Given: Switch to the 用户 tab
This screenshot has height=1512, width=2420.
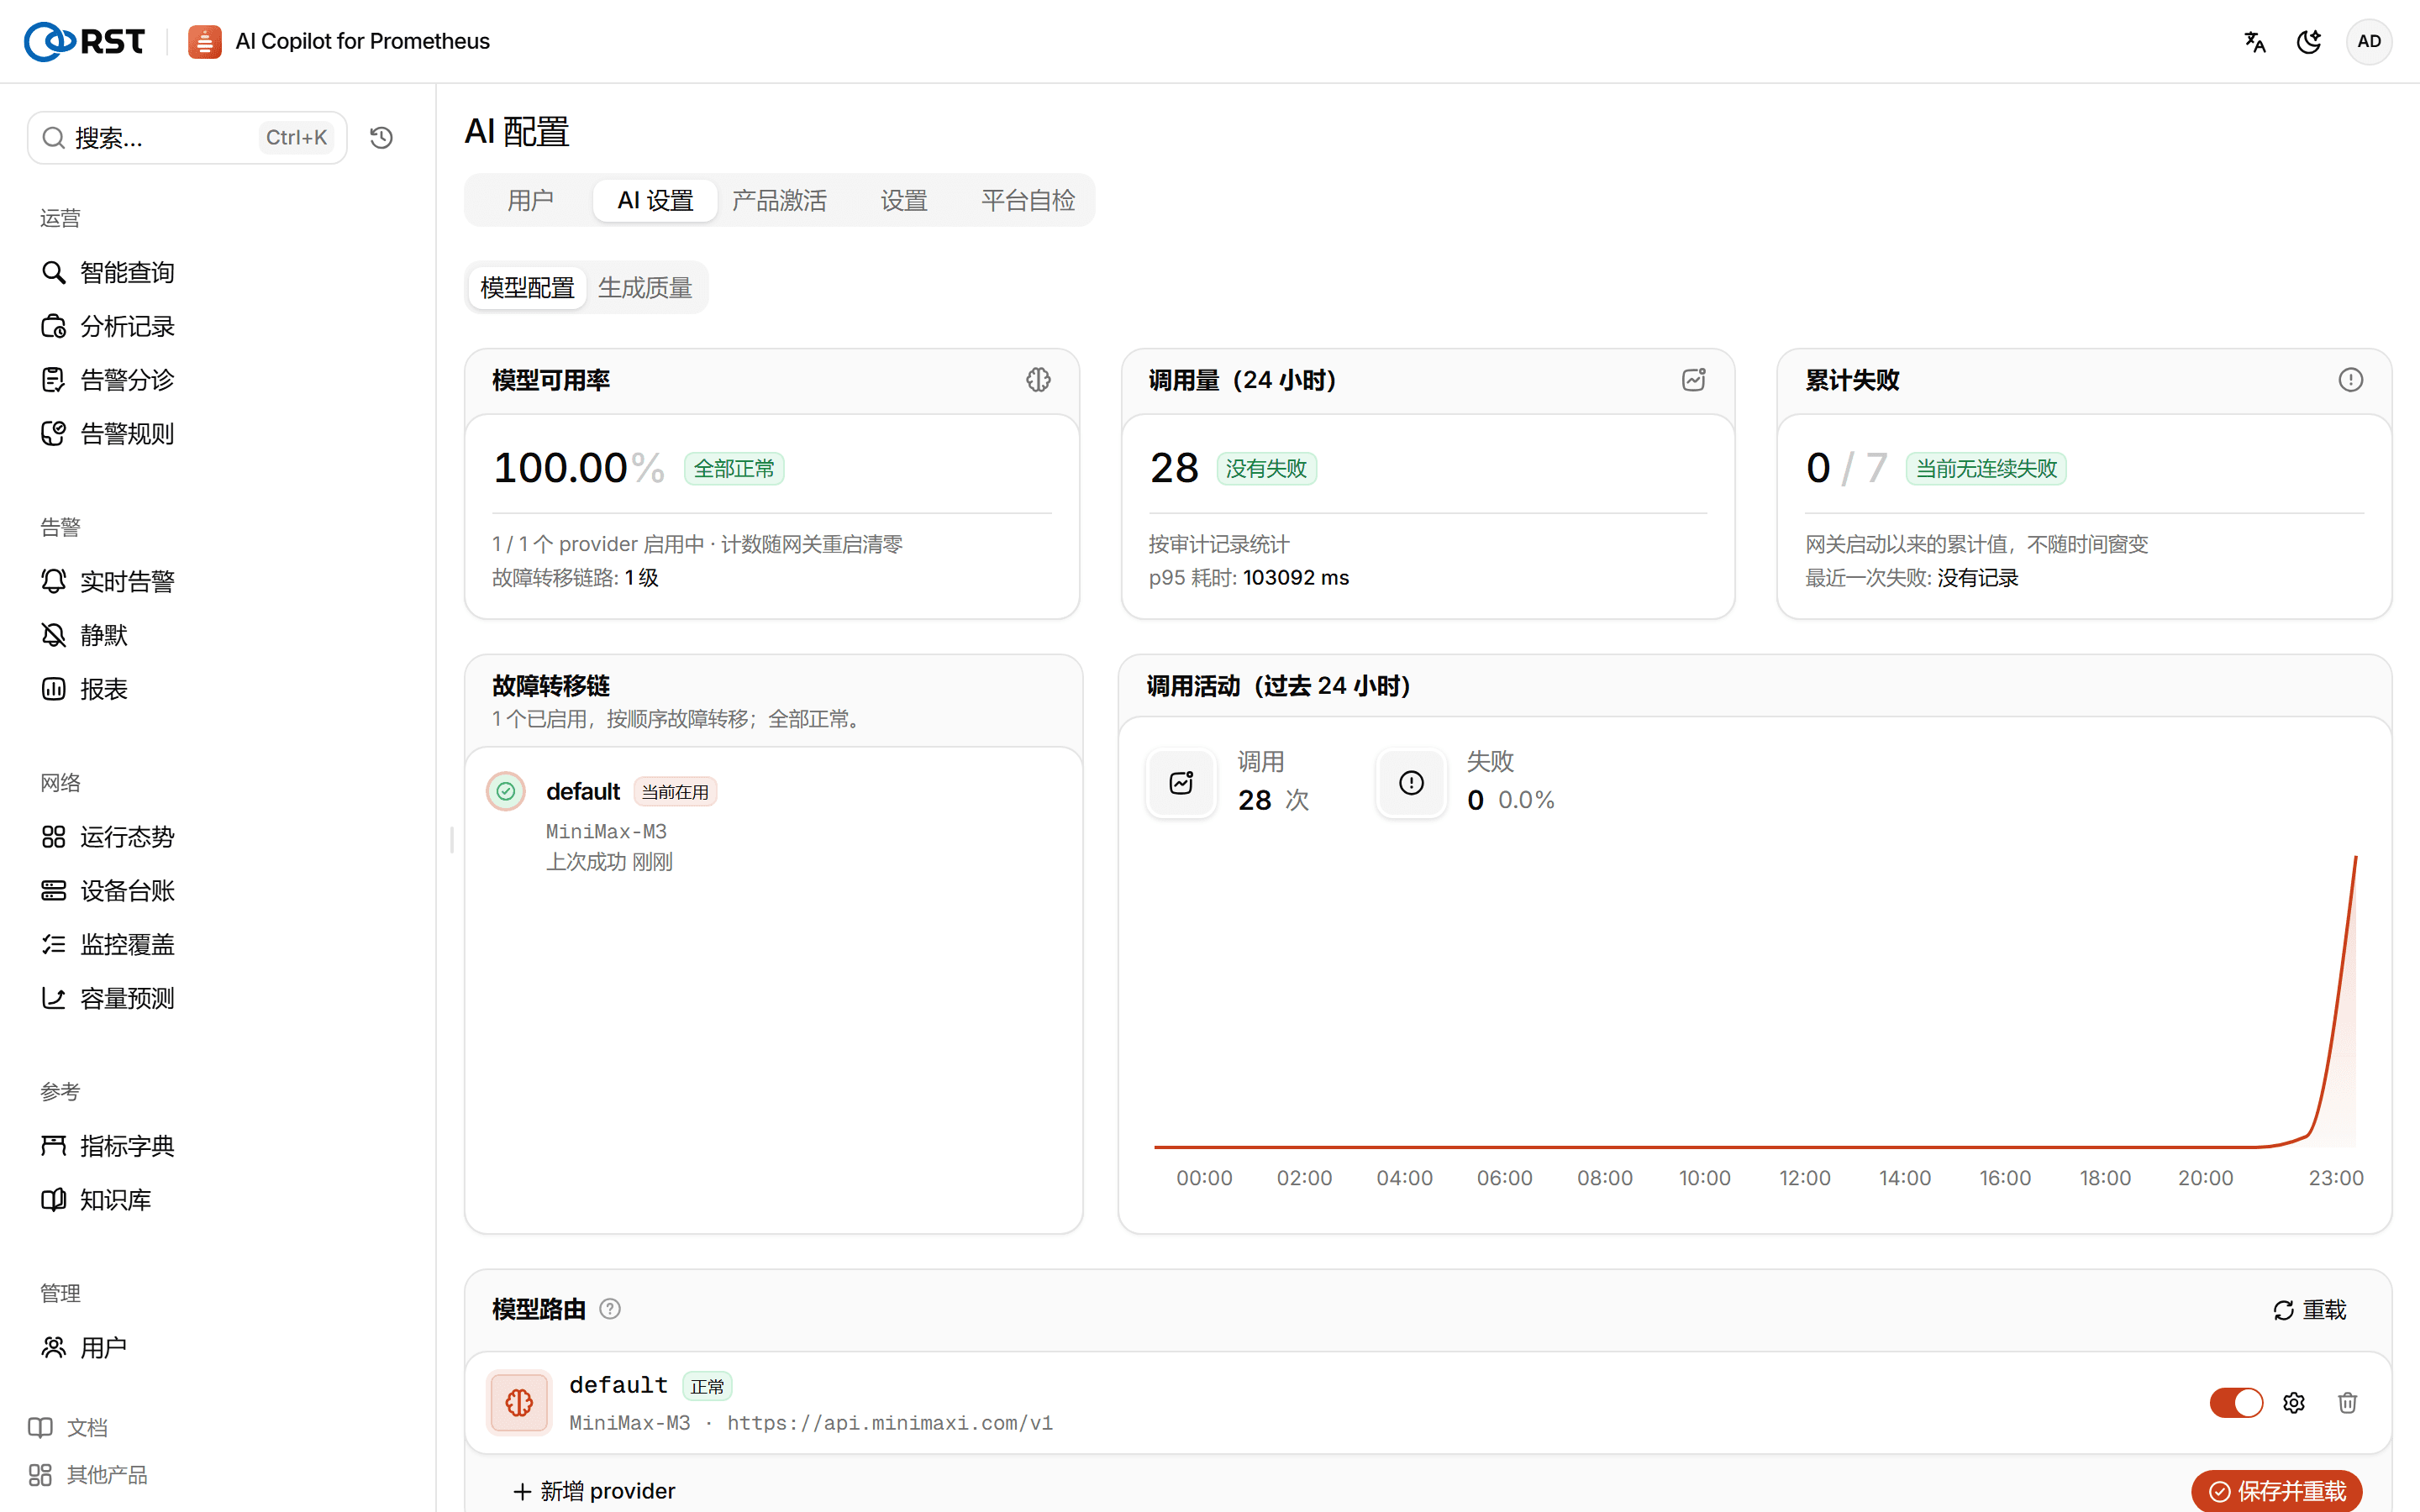Looking at the screenshot, I should click(x=530, y=200).
